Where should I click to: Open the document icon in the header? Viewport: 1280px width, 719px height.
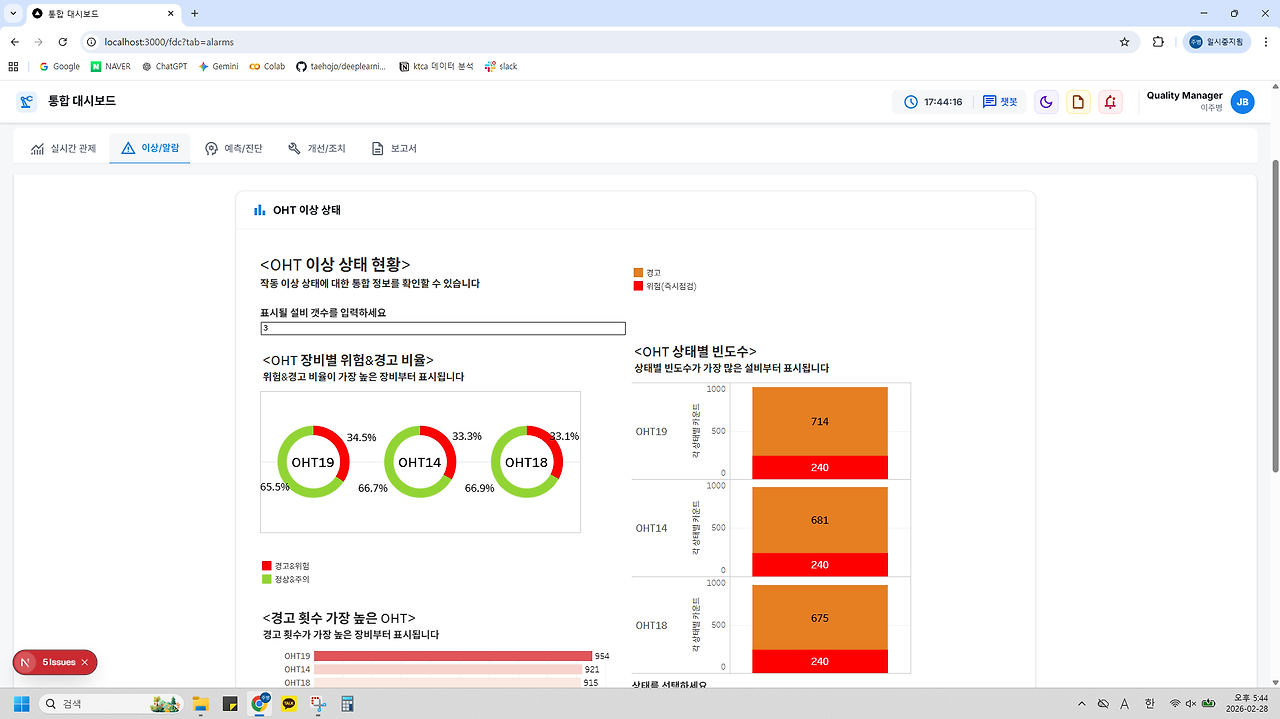(1078, 102)
